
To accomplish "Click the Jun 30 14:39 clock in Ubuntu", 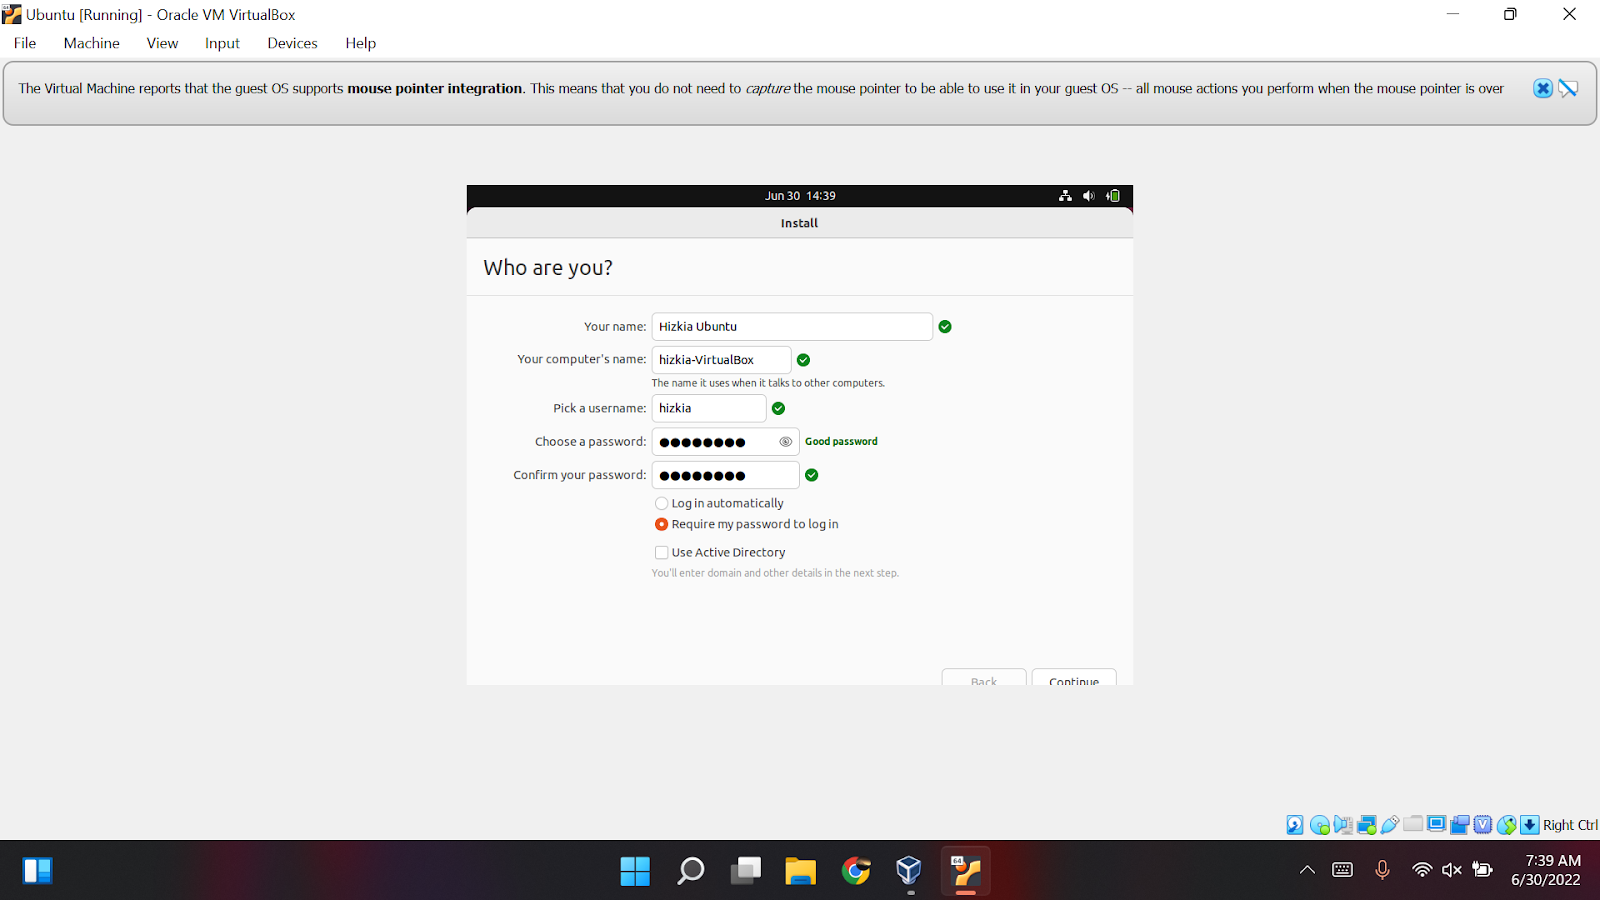I will coord(800,196).
